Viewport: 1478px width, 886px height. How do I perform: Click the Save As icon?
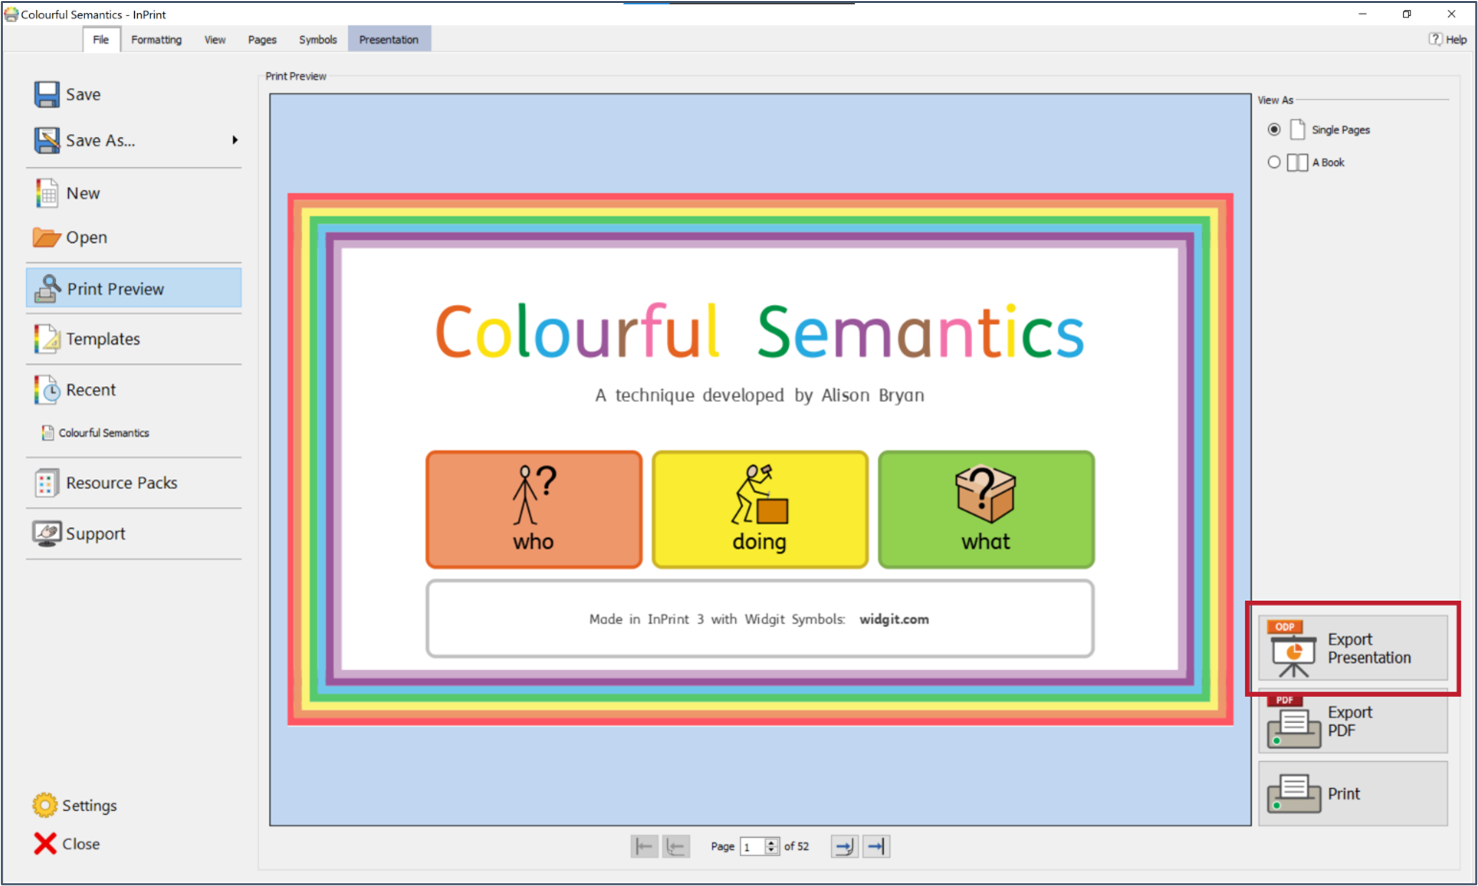click(x=46, y=140)
